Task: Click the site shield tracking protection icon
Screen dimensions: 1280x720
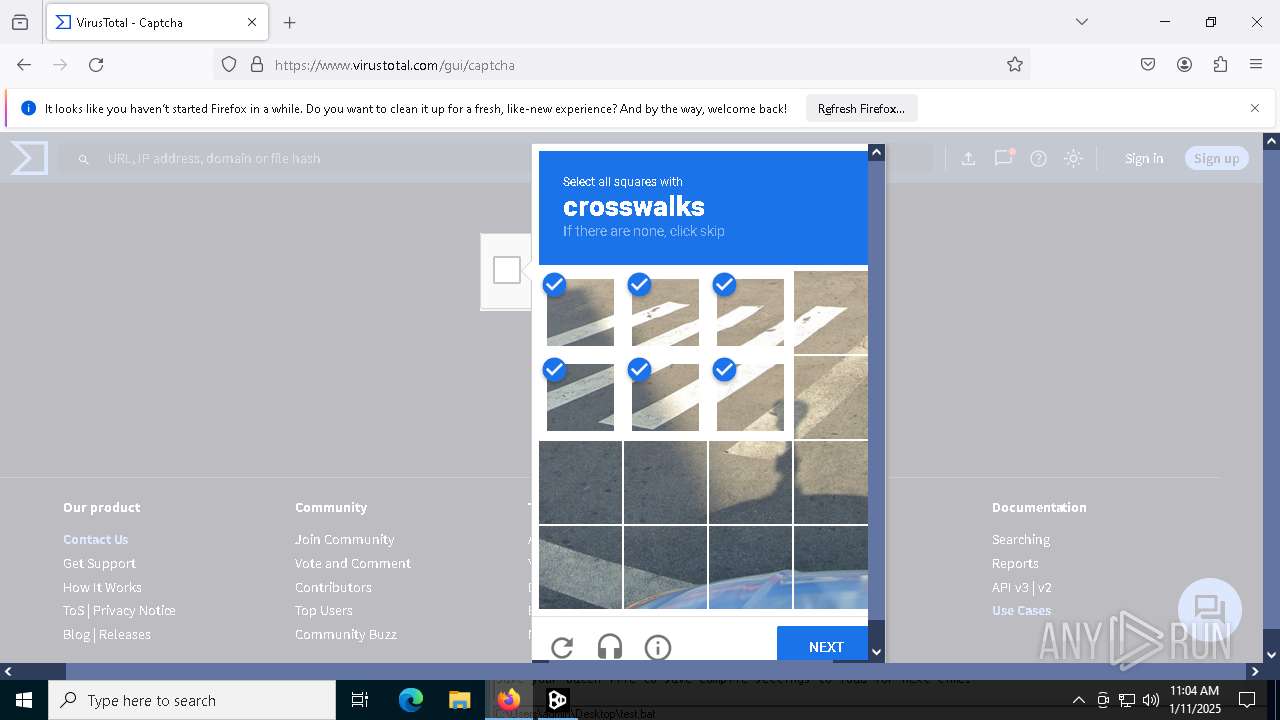Action: (229, 65)
